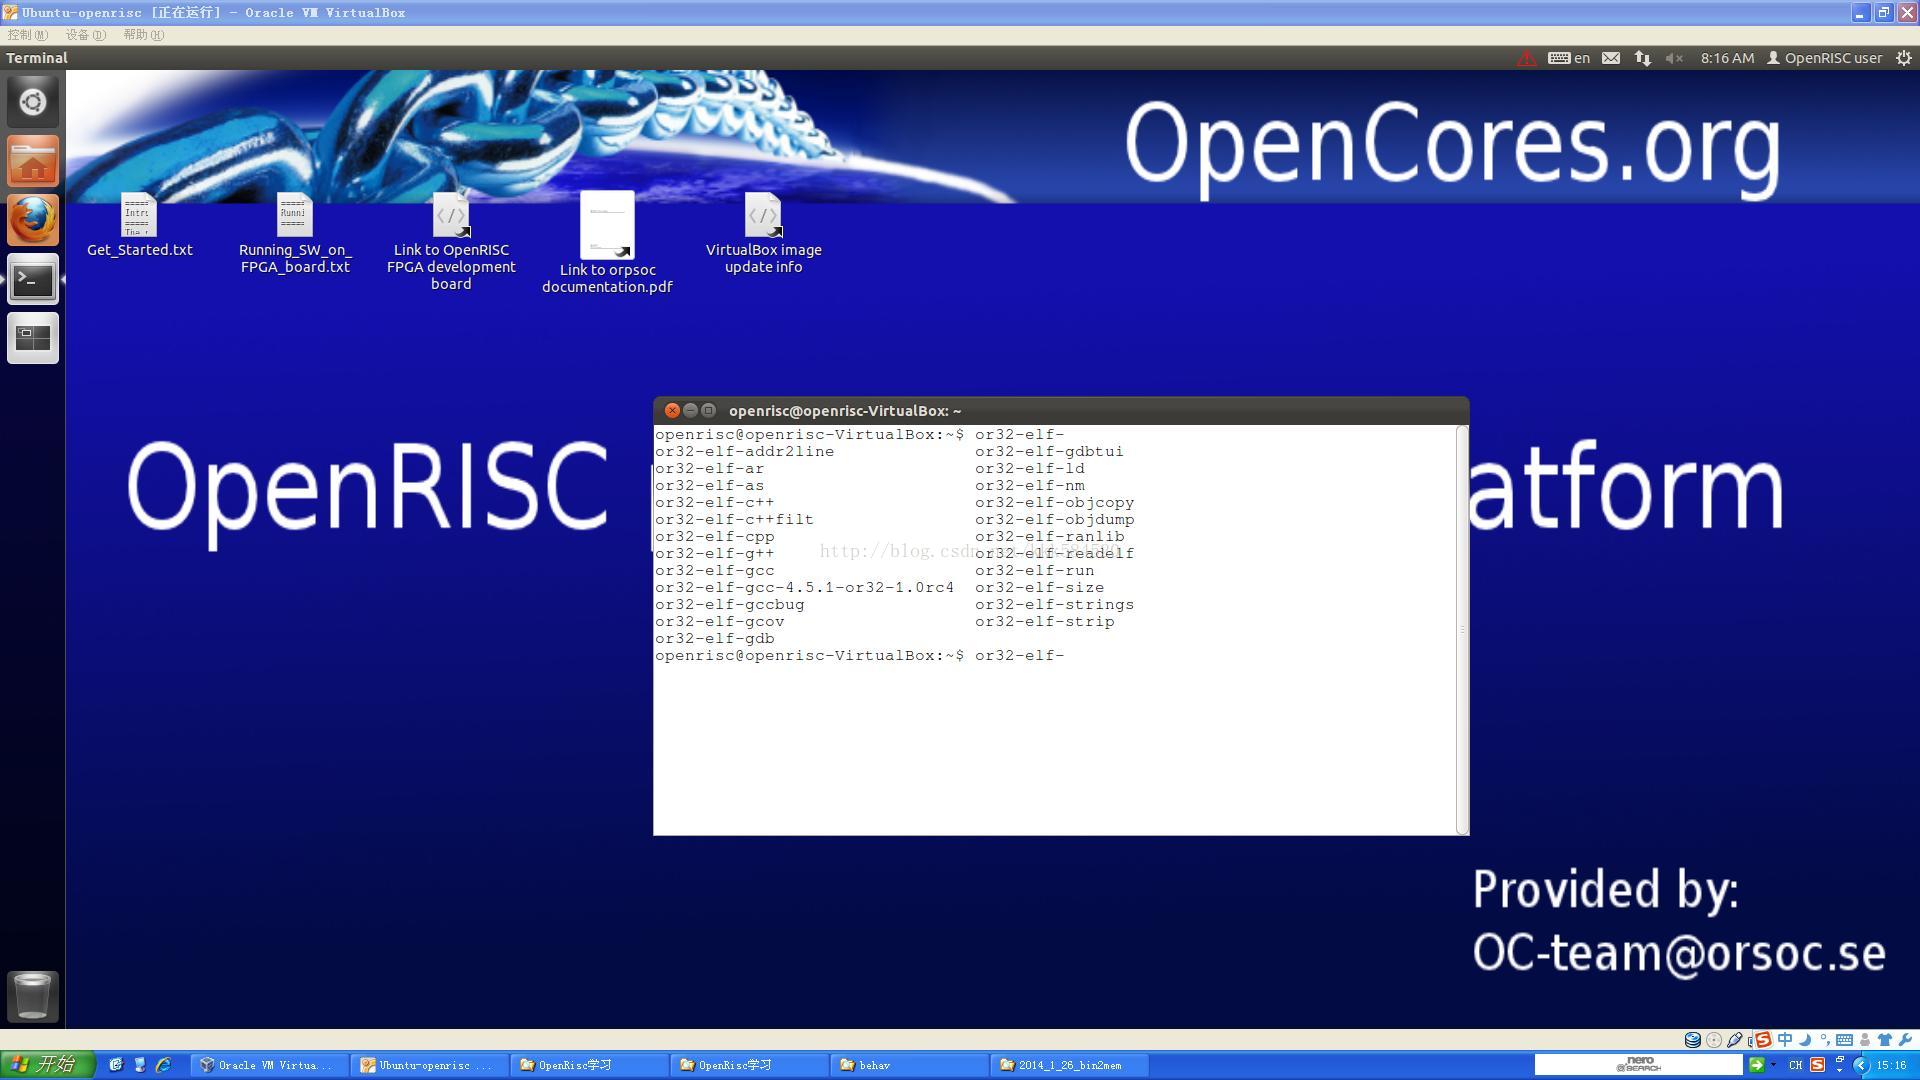1920x1080 pixels.
Task: Click the terminal window vertical scrollbar
Action: (1462, 630)
